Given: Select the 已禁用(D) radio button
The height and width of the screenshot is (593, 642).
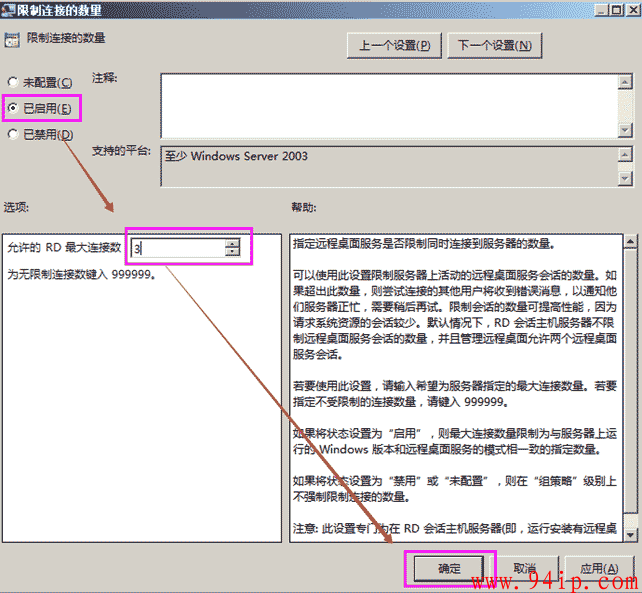Looking at the screenshot, I should [x=13, y=134].
